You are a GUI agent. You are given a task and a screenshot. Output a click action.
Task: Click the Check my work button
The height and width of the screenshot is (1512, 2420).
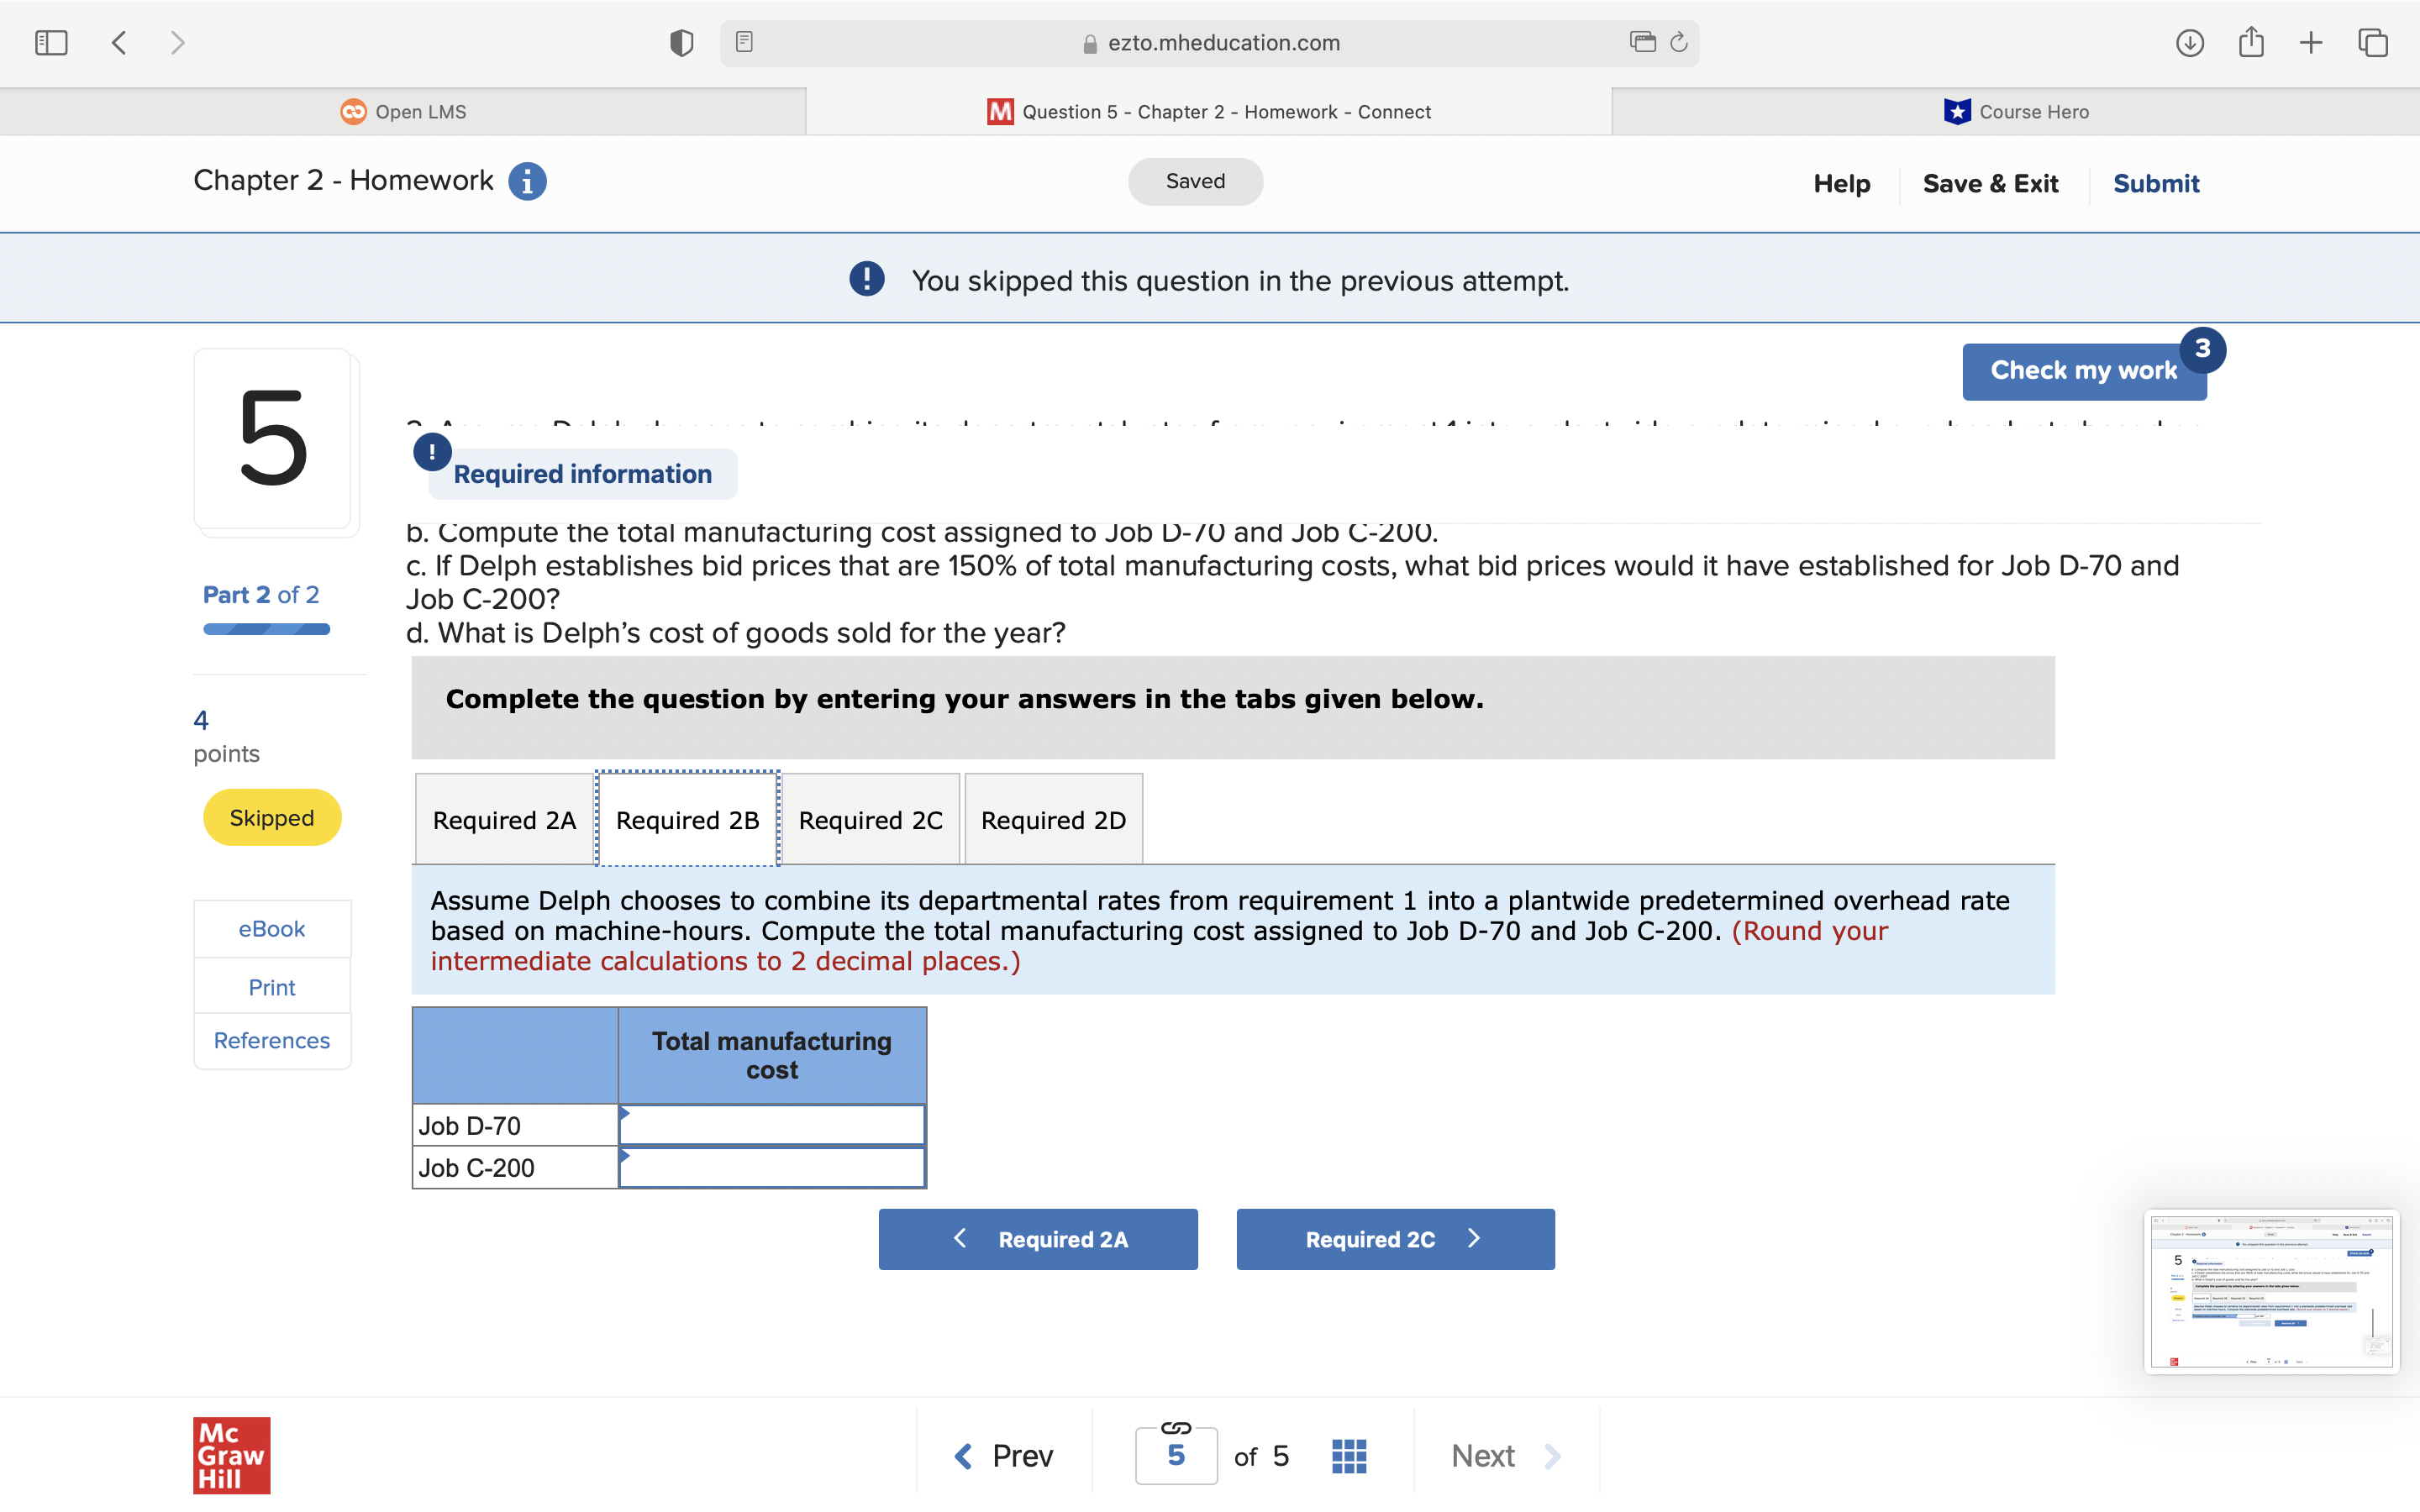click(x=2083, y=370)
